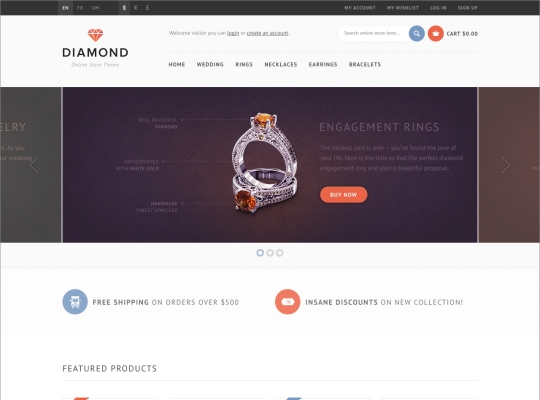
Task: Show the next slide with right arrow
Action: click(x=506, y=165)
